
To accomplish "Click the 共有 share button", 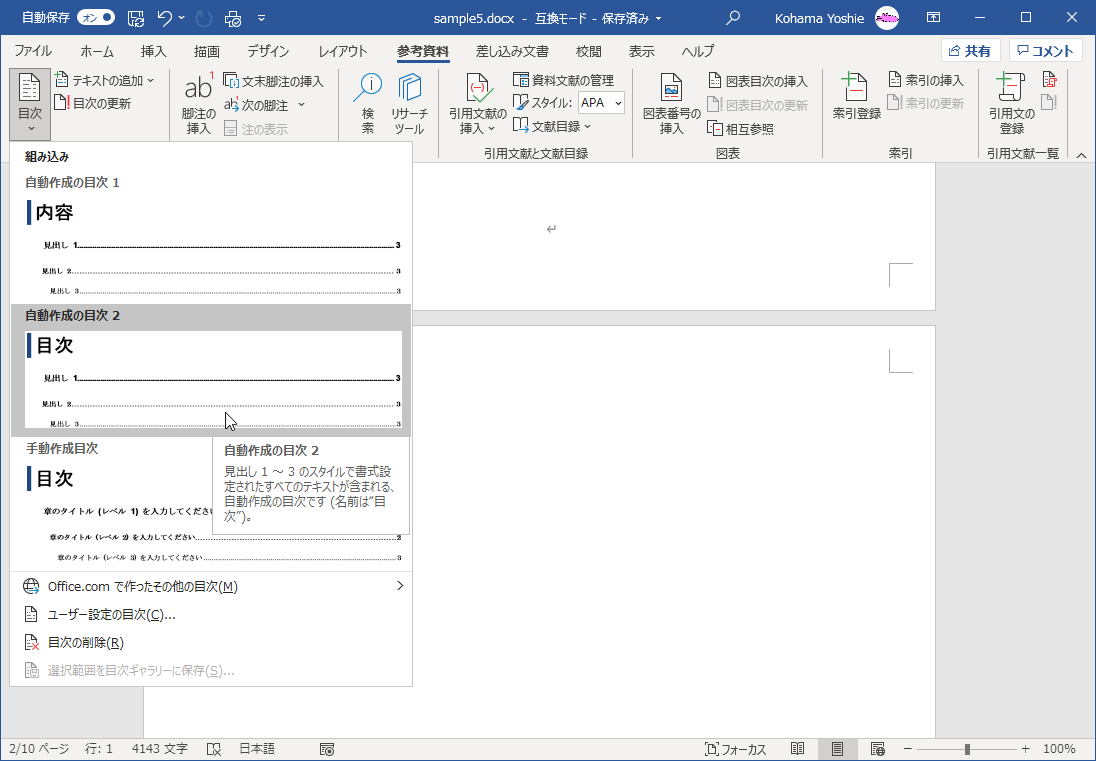I will pos(968,51).
